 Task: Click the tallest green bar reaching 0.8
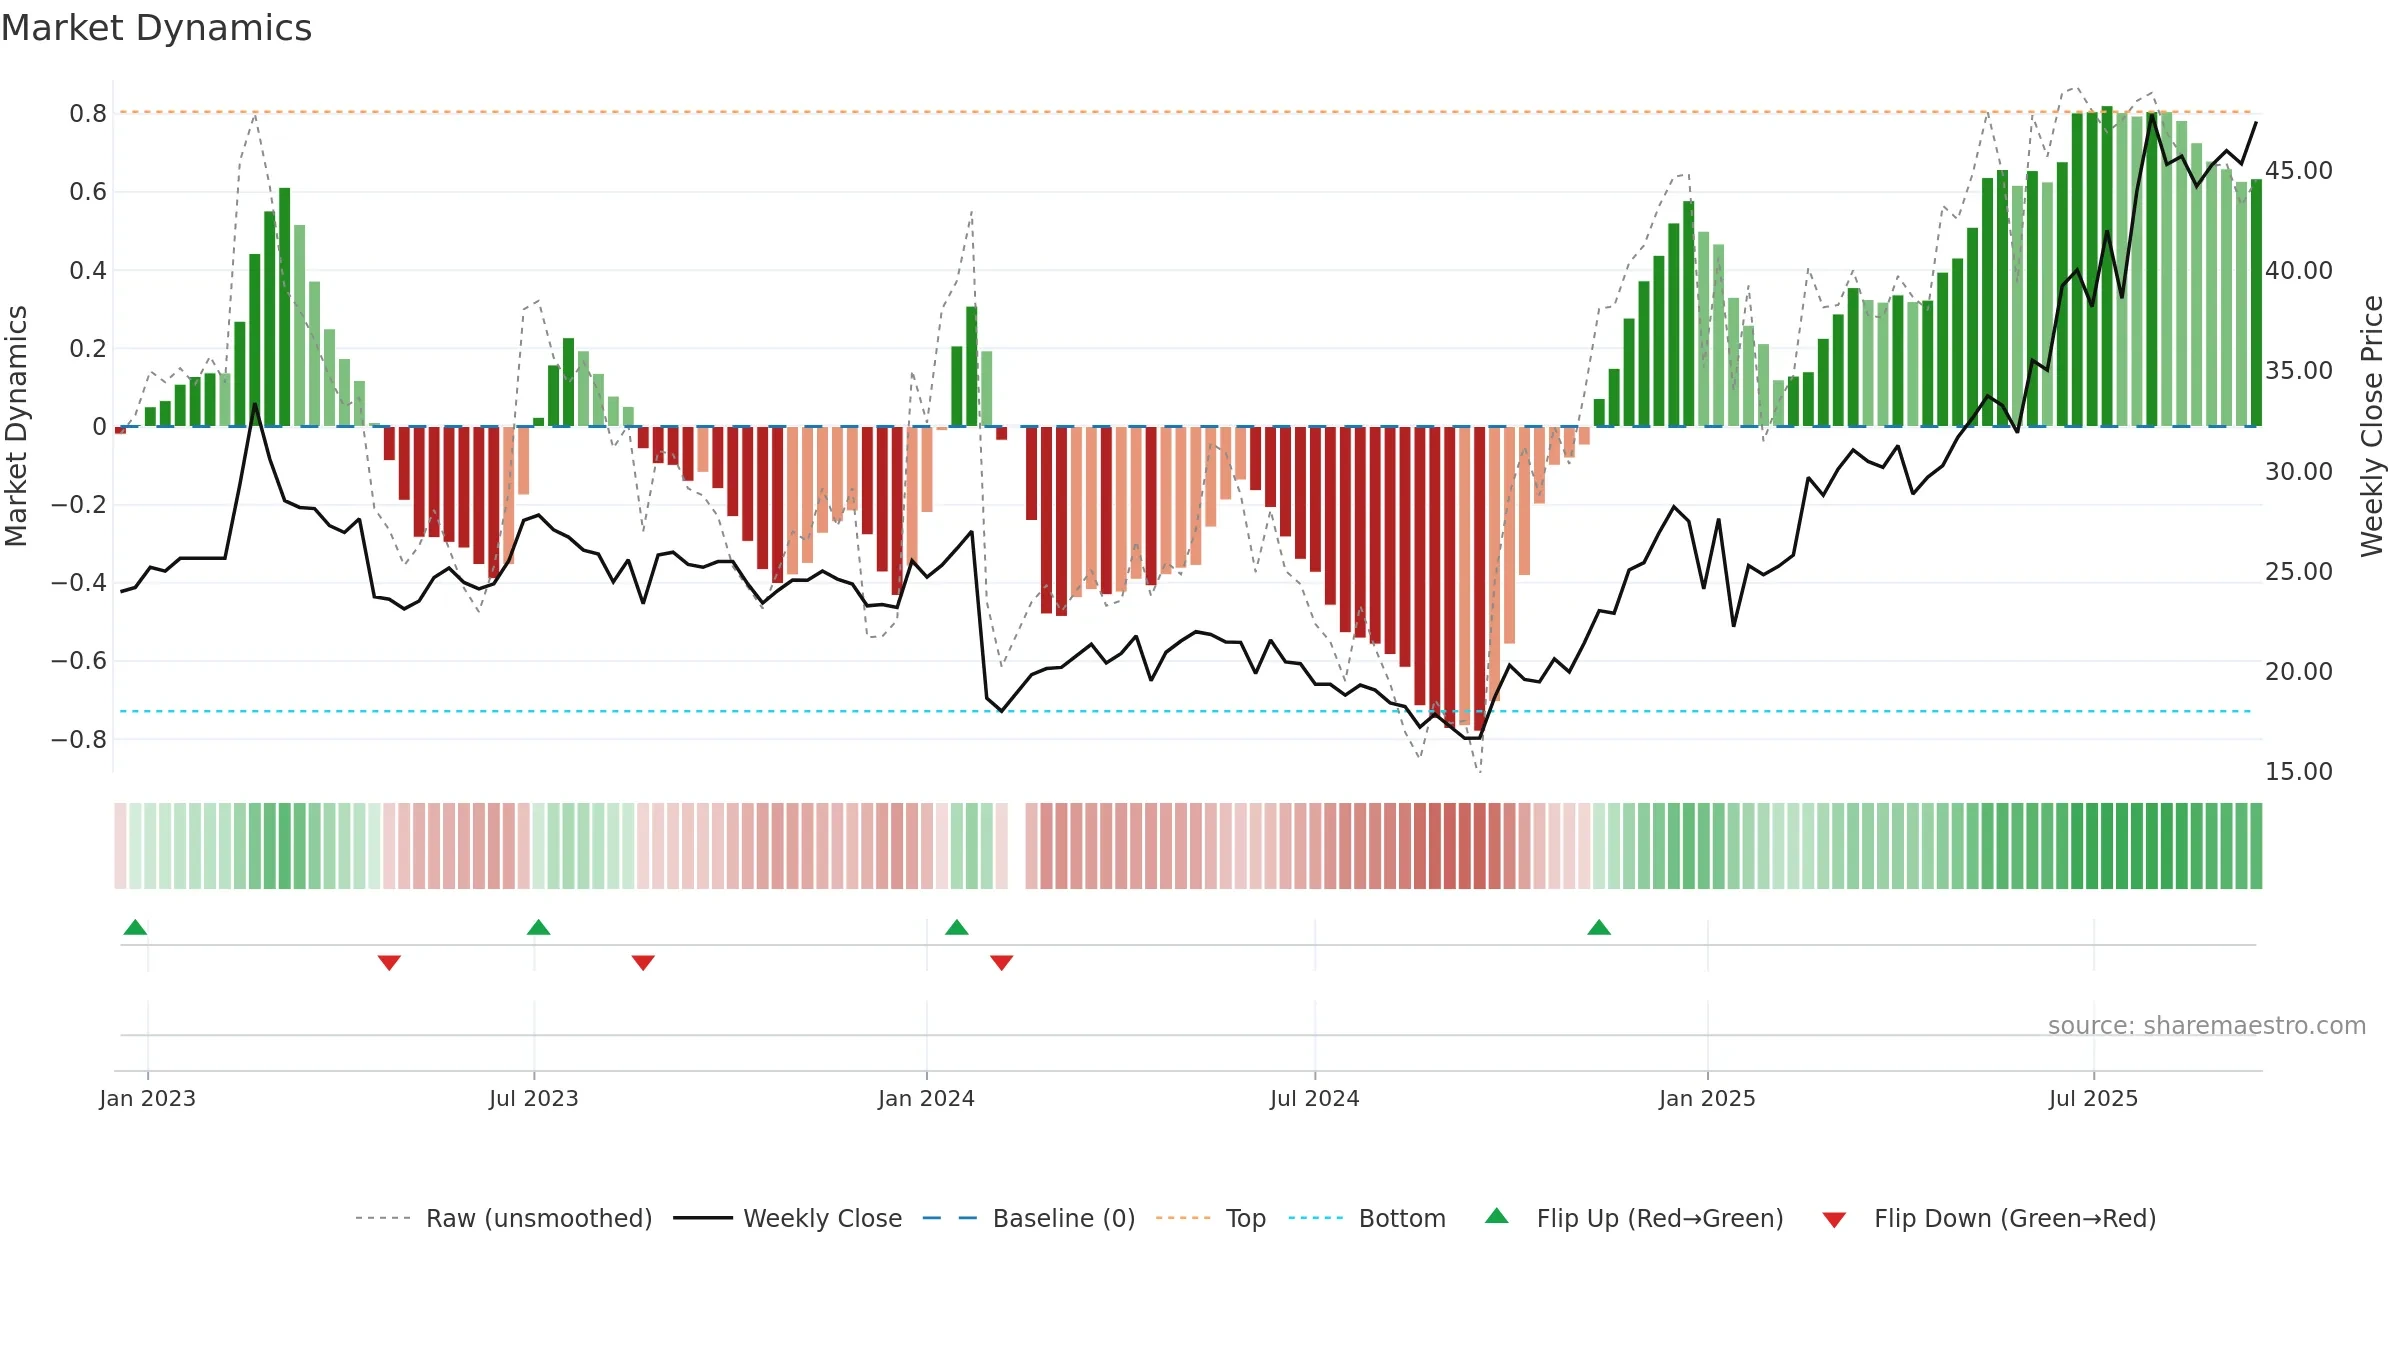2107,266
